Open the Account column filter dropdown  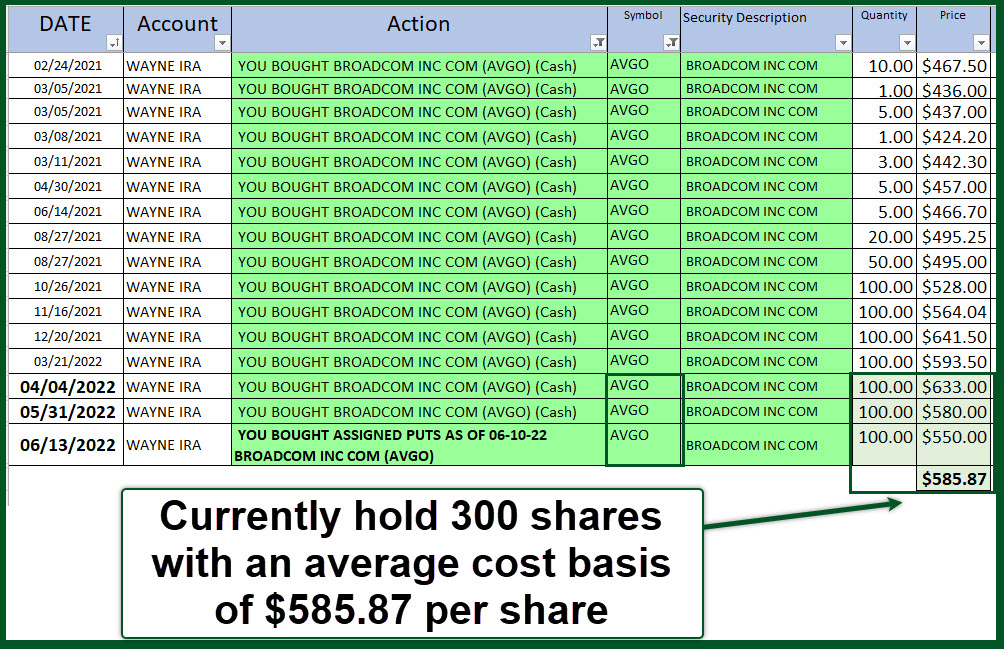[222, 43]
